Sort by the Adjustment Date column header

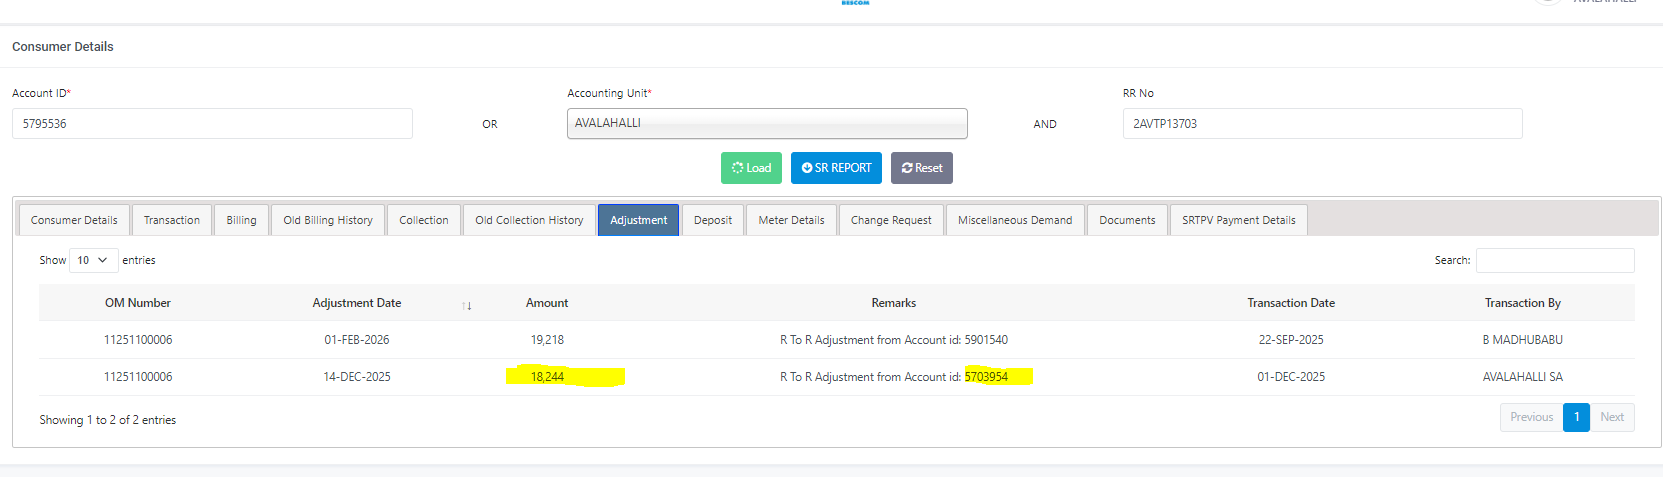357,303
